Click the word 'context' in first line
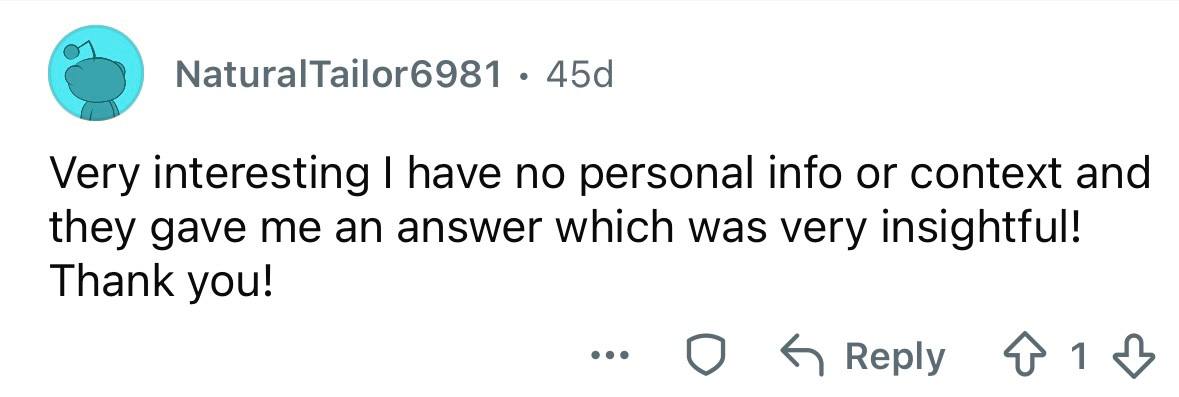 992,174
